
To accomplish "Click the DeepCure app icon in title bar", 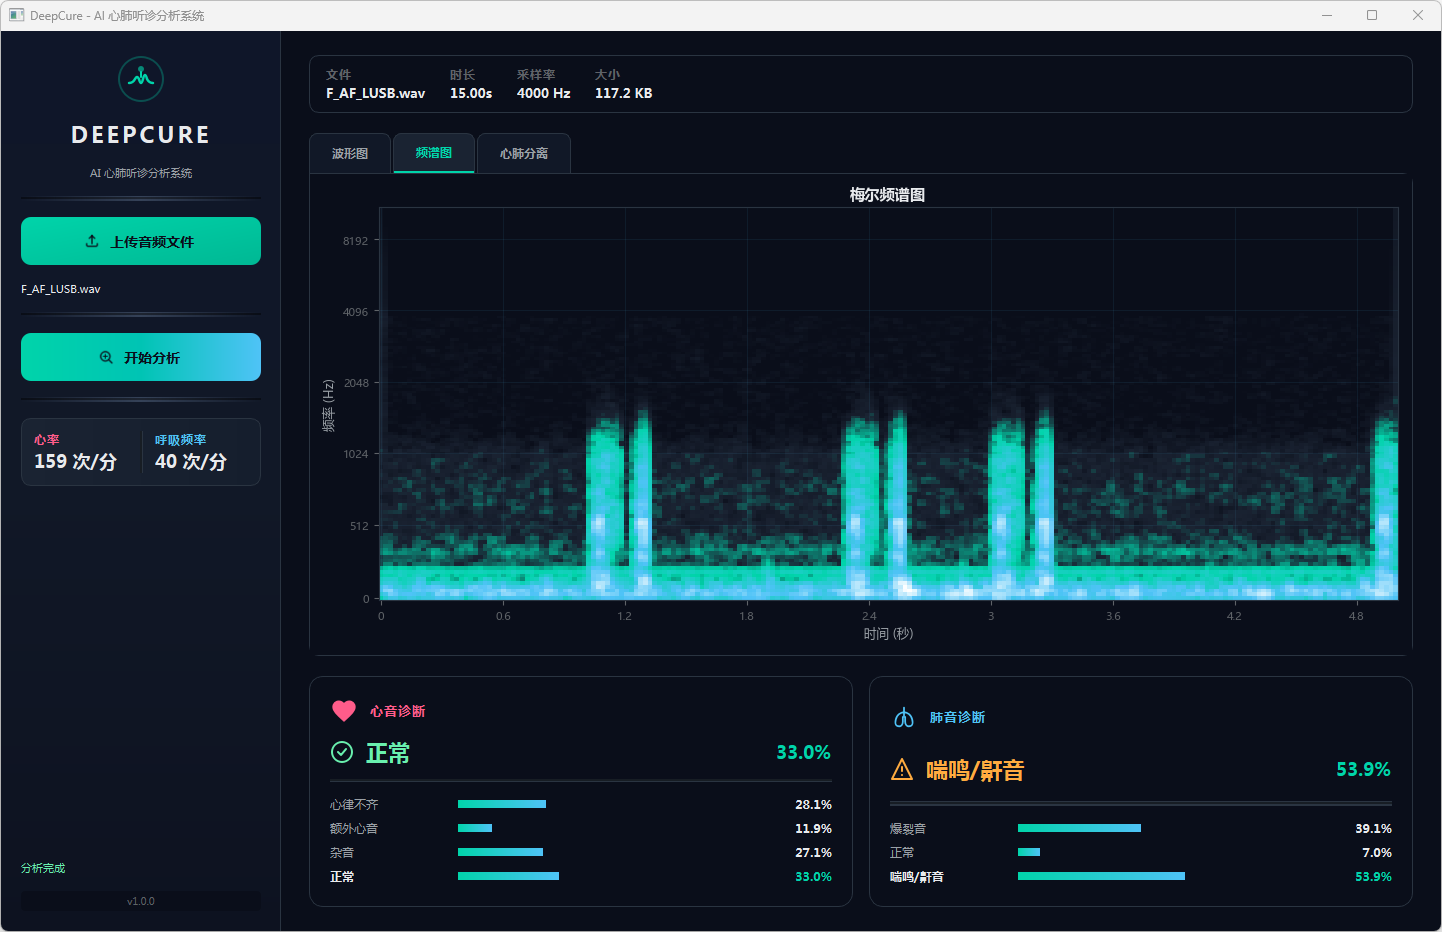I will (16, 15).
